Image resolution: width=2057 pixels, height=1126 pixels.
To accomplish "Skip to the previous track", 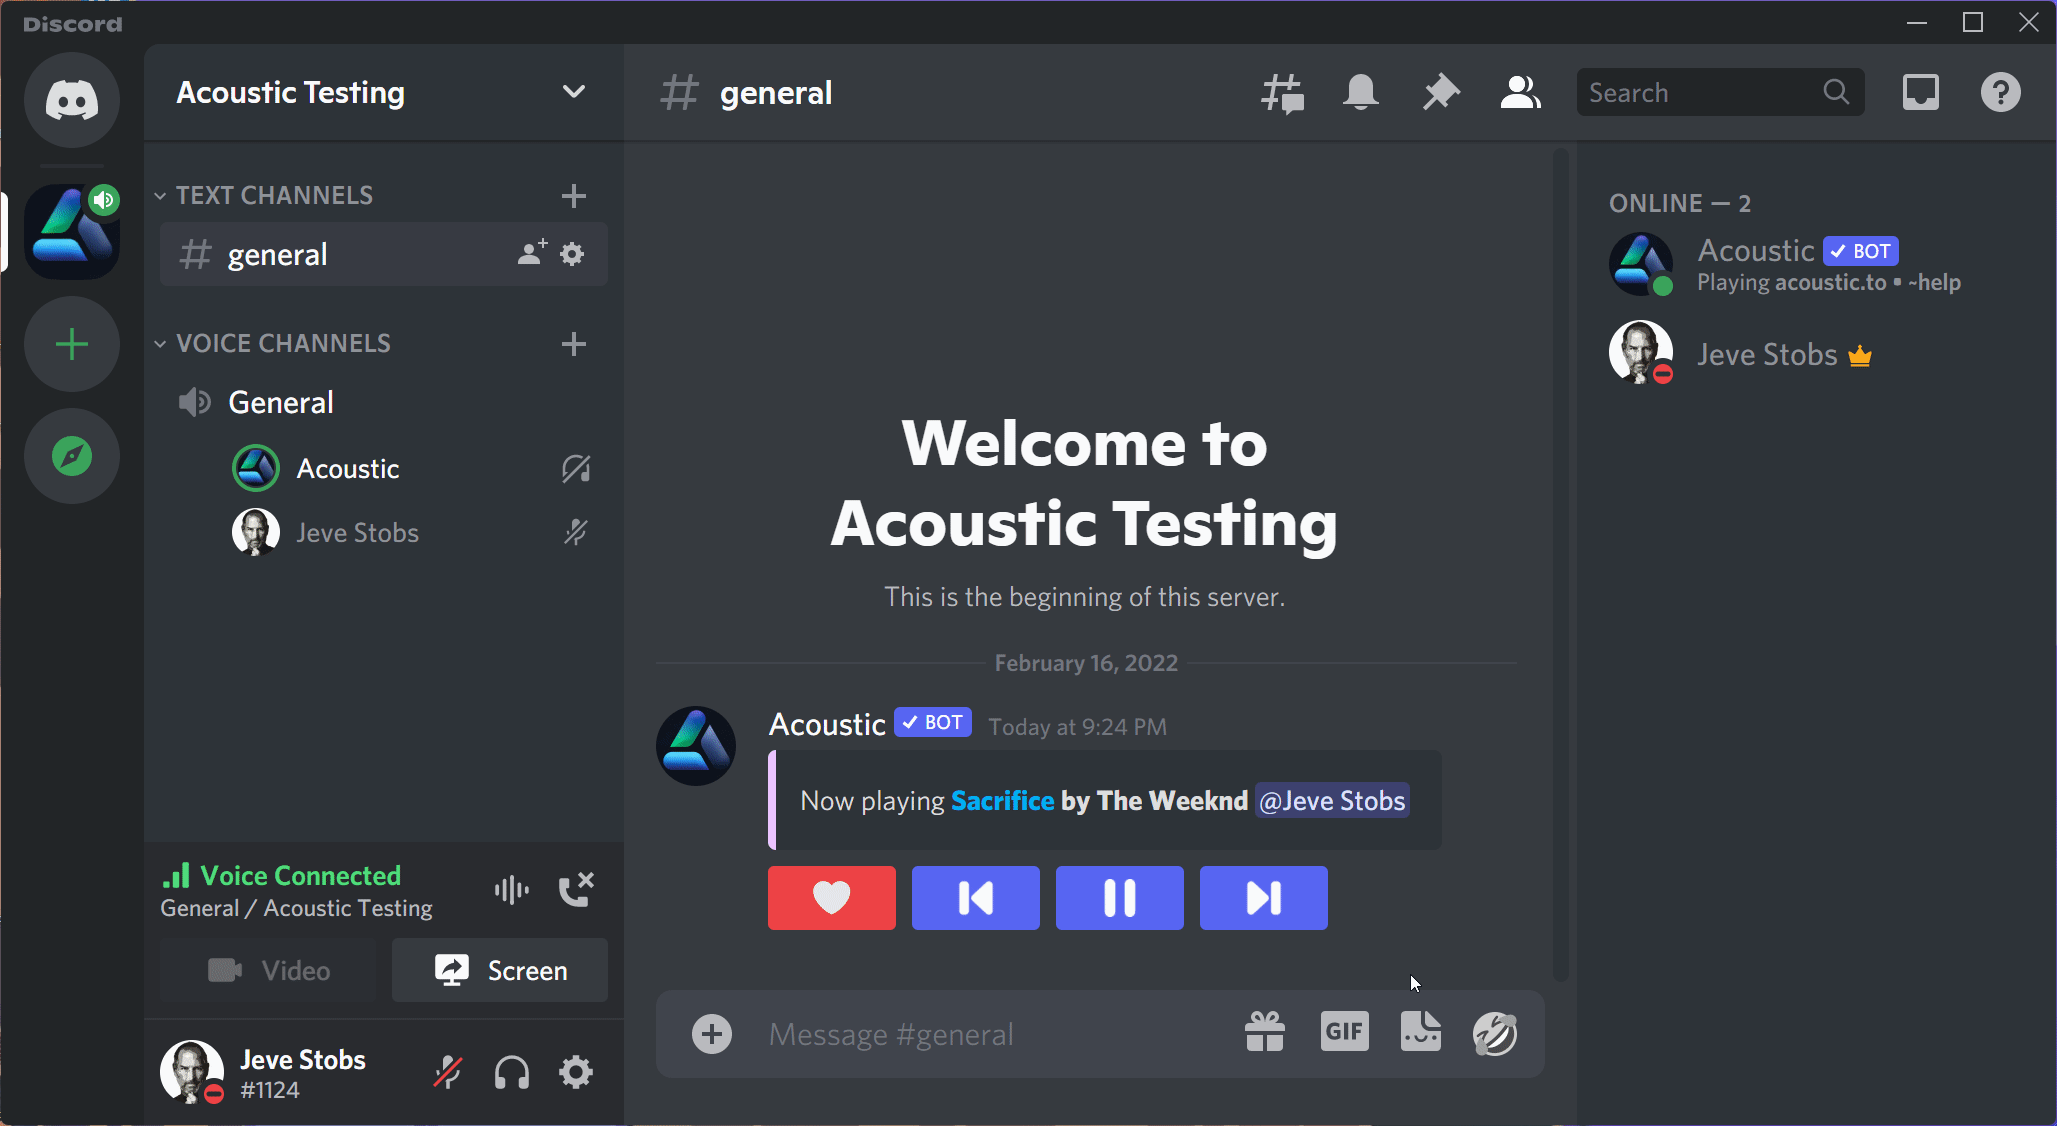I will coord(976,898).
